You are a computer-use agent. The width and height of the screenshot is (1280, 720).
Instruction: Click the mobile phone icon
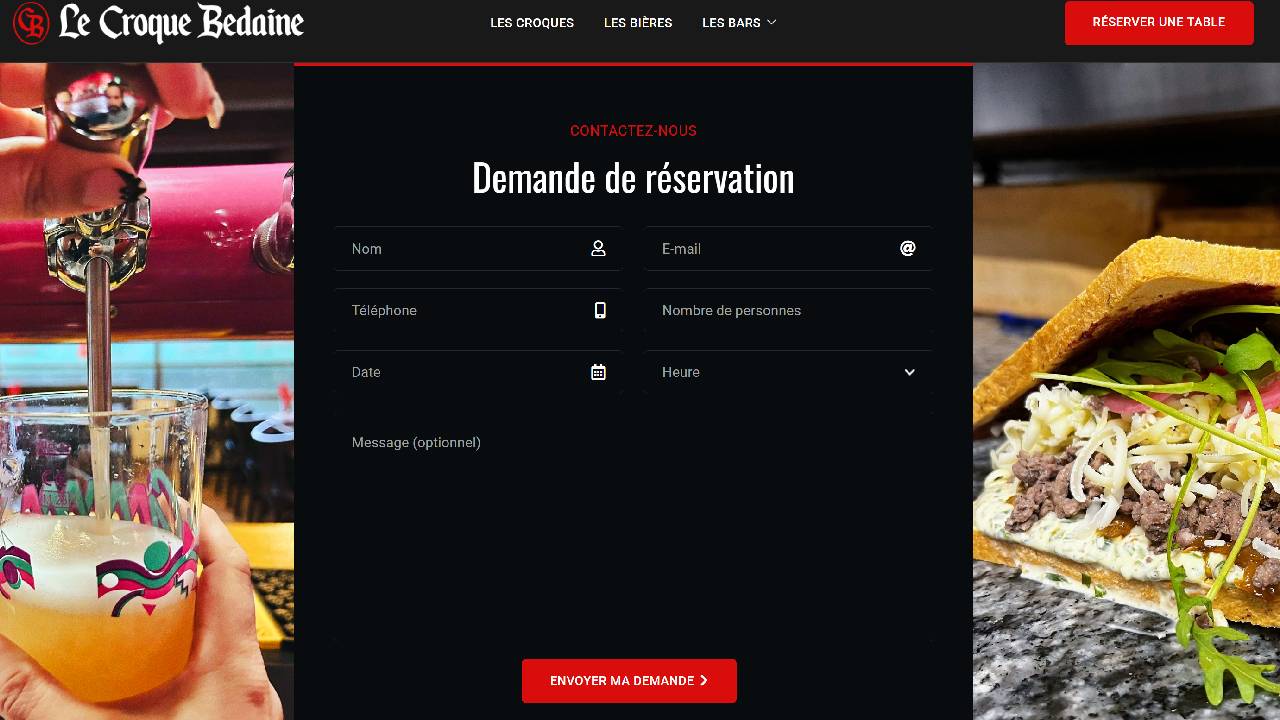[x=600, y=311]
